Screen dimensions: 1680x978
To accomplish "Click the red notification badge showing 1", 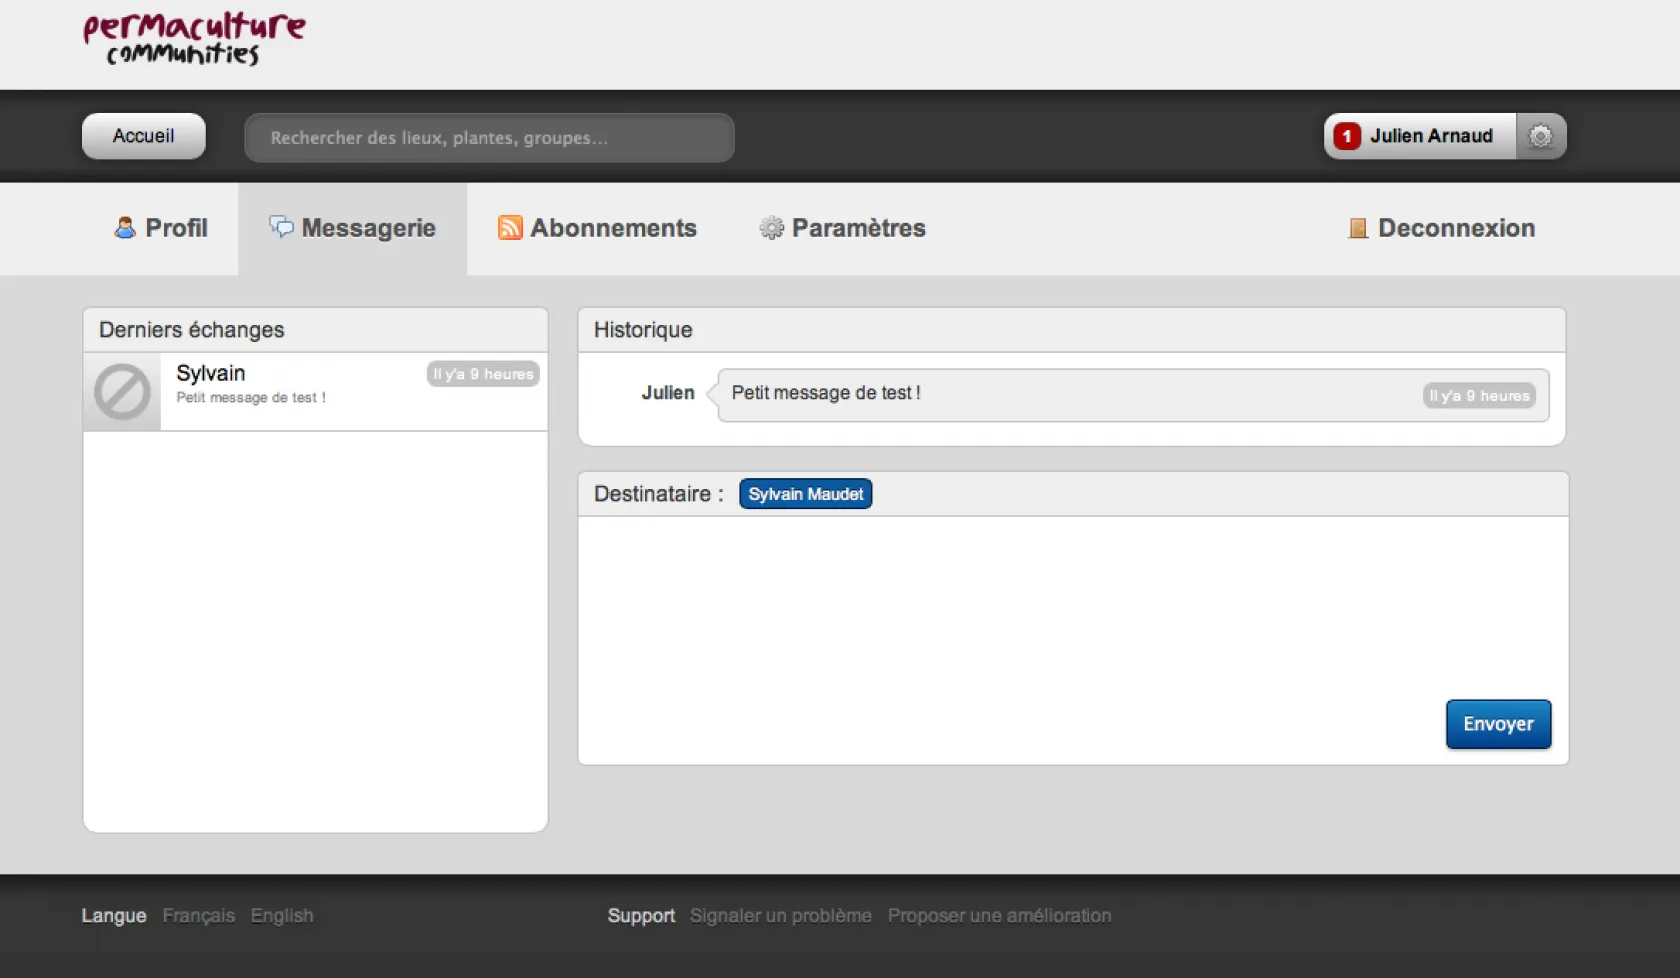I will point(1346,136).
